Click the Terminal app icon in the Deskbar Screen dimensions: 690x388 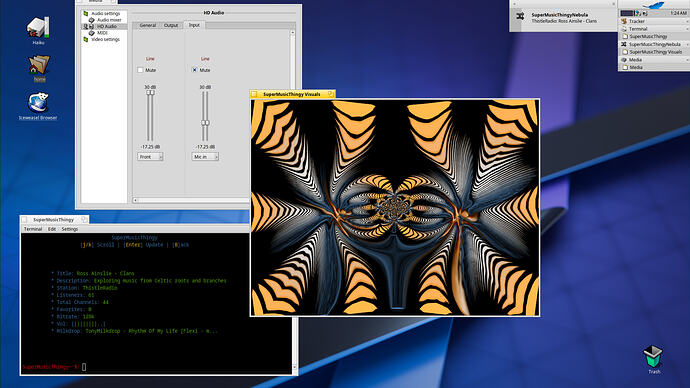624,29
